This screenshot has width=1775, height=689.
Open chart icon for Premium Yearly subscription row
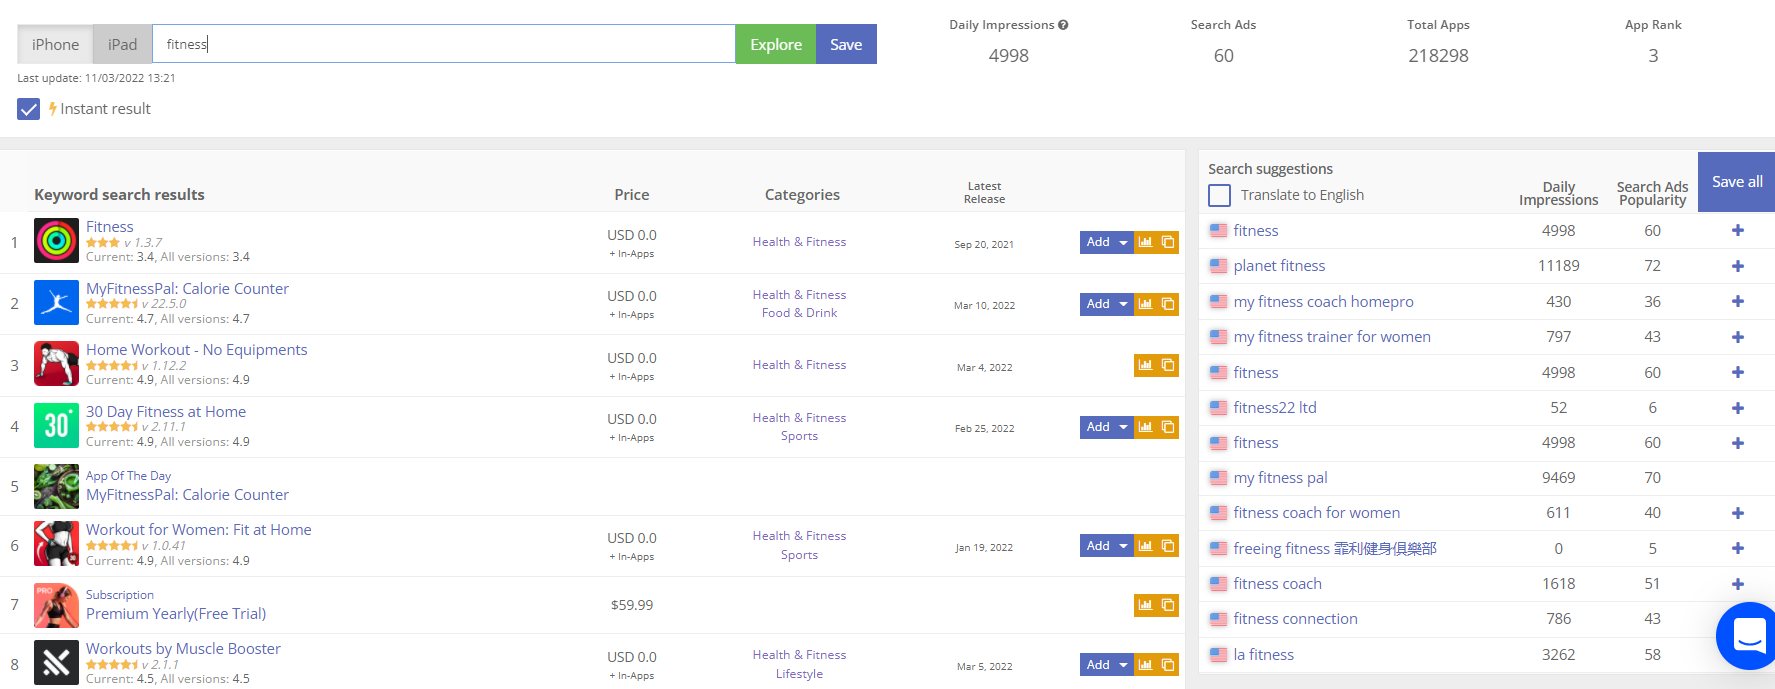(x=1145, y=605)
